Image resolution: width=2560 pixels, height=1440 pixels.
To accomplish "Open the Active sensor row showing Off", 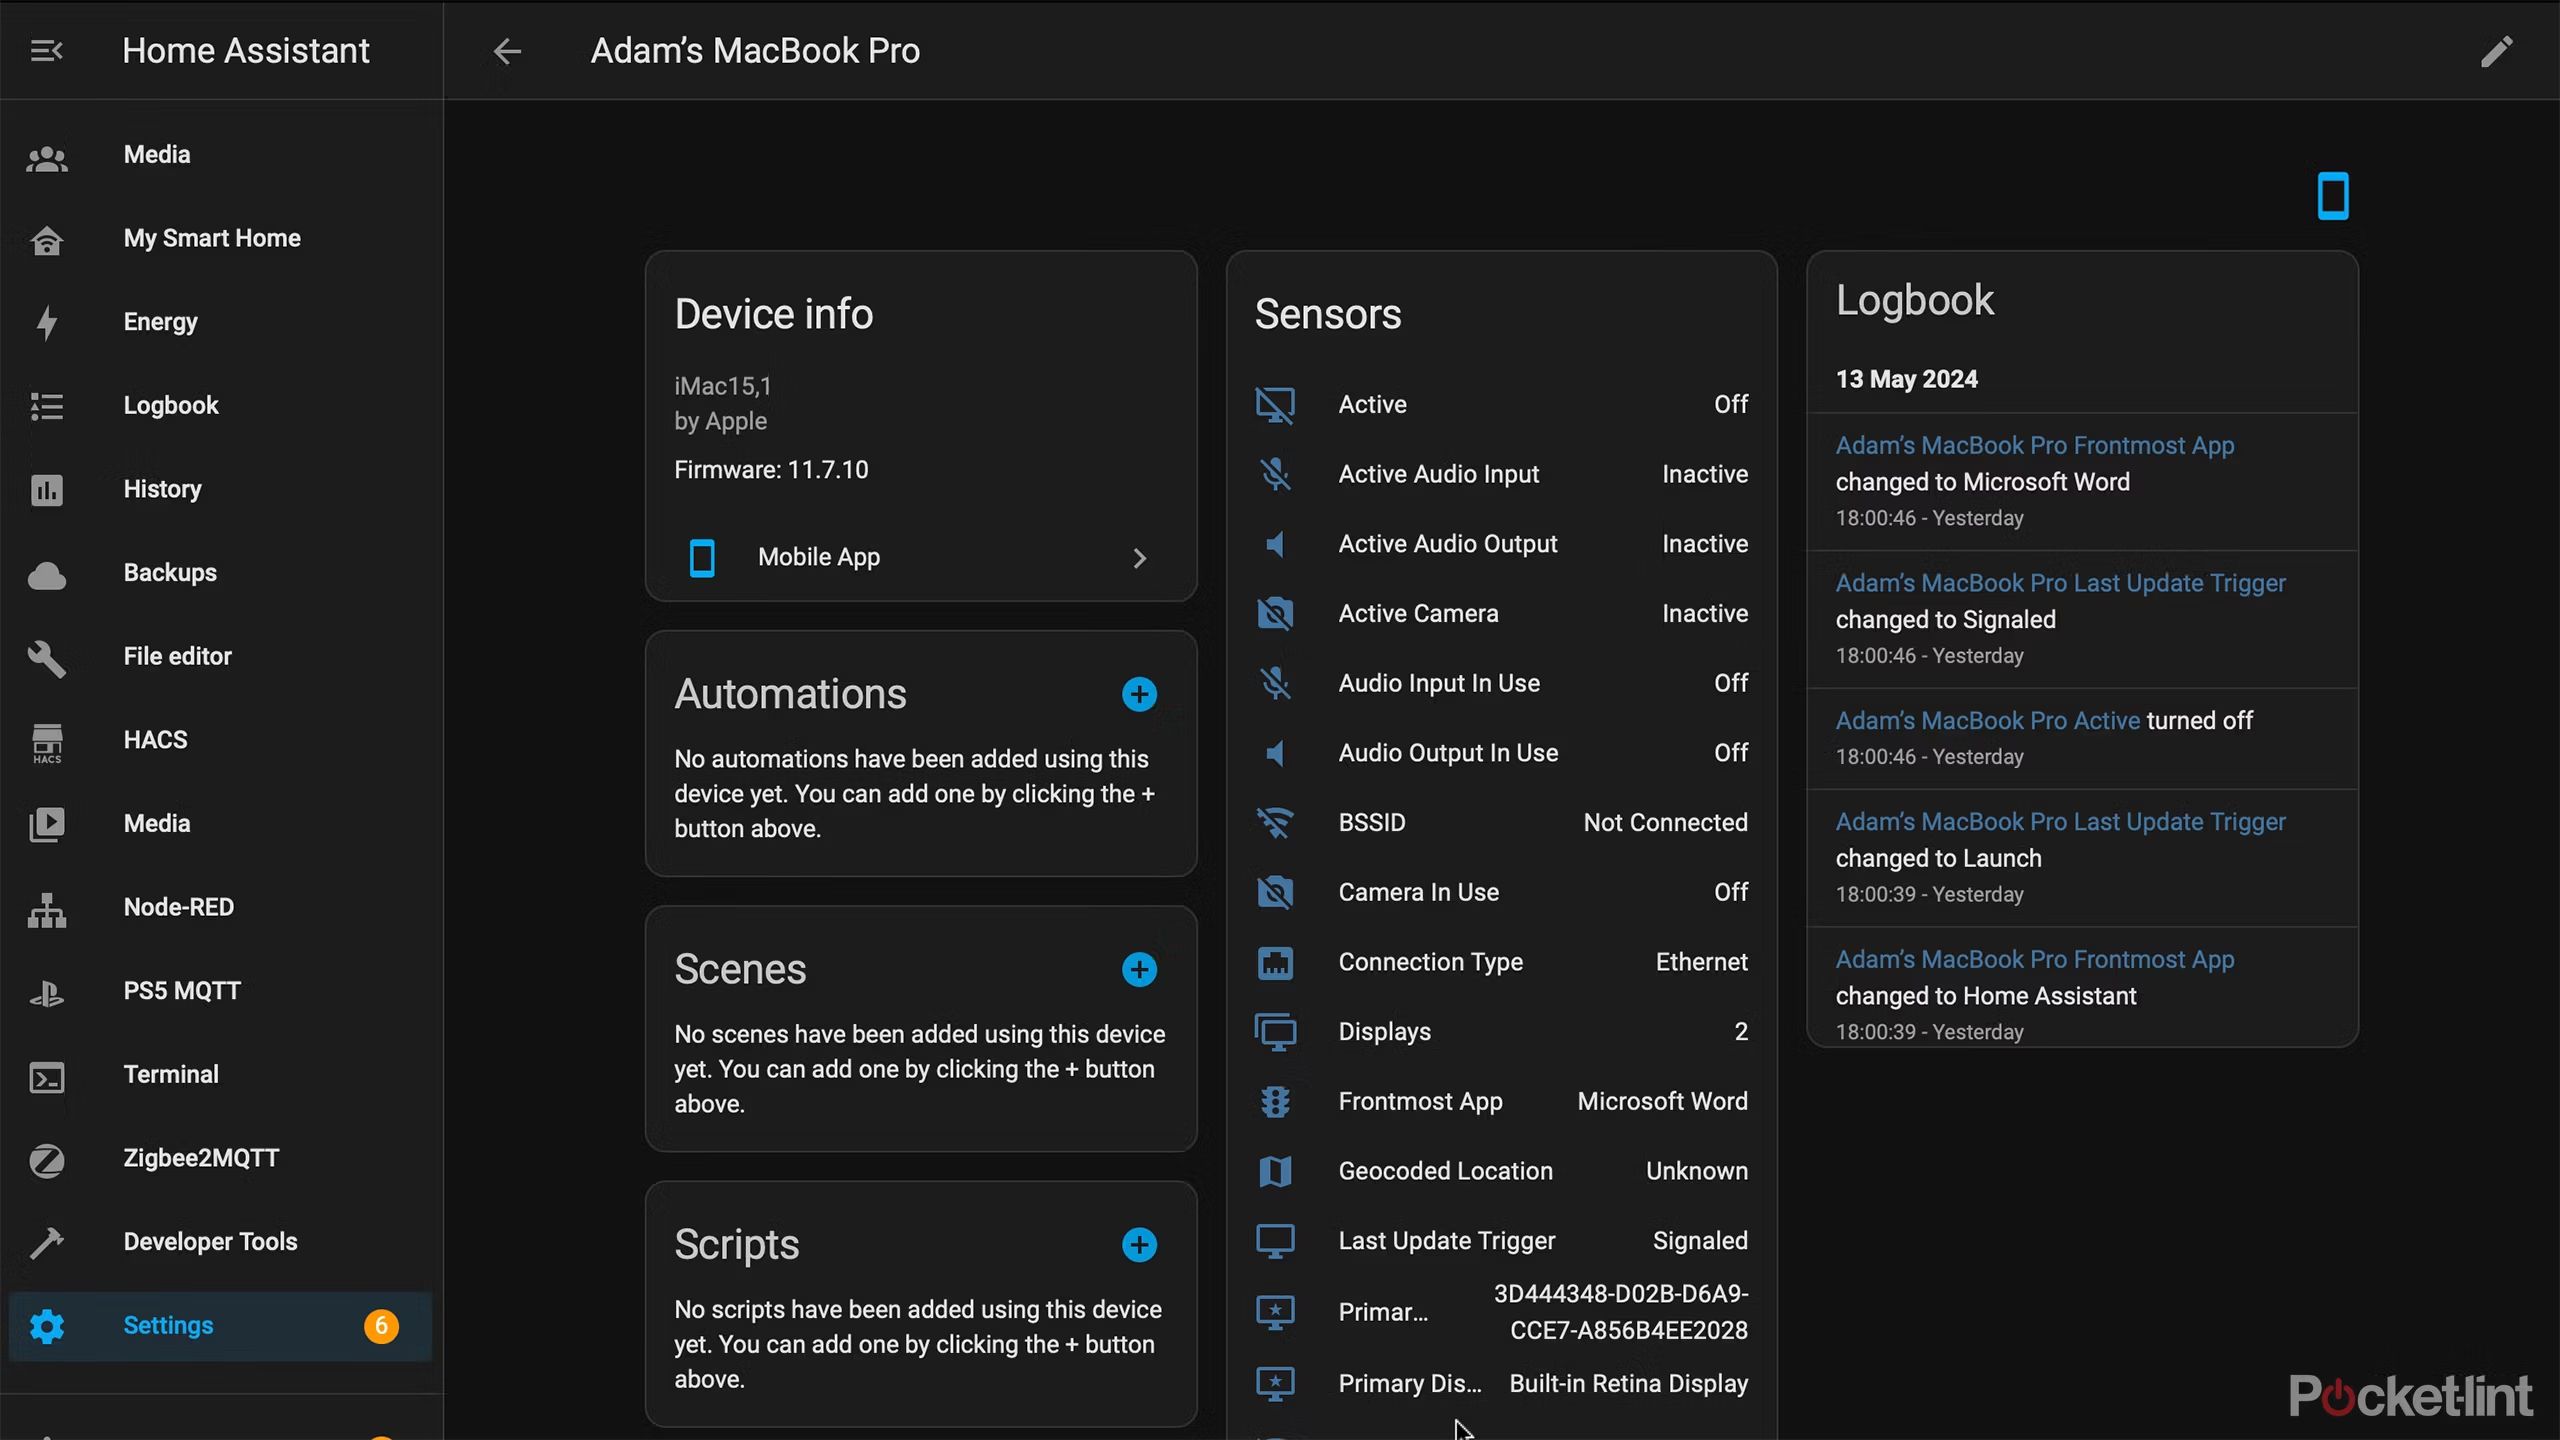I will 1501,405.
